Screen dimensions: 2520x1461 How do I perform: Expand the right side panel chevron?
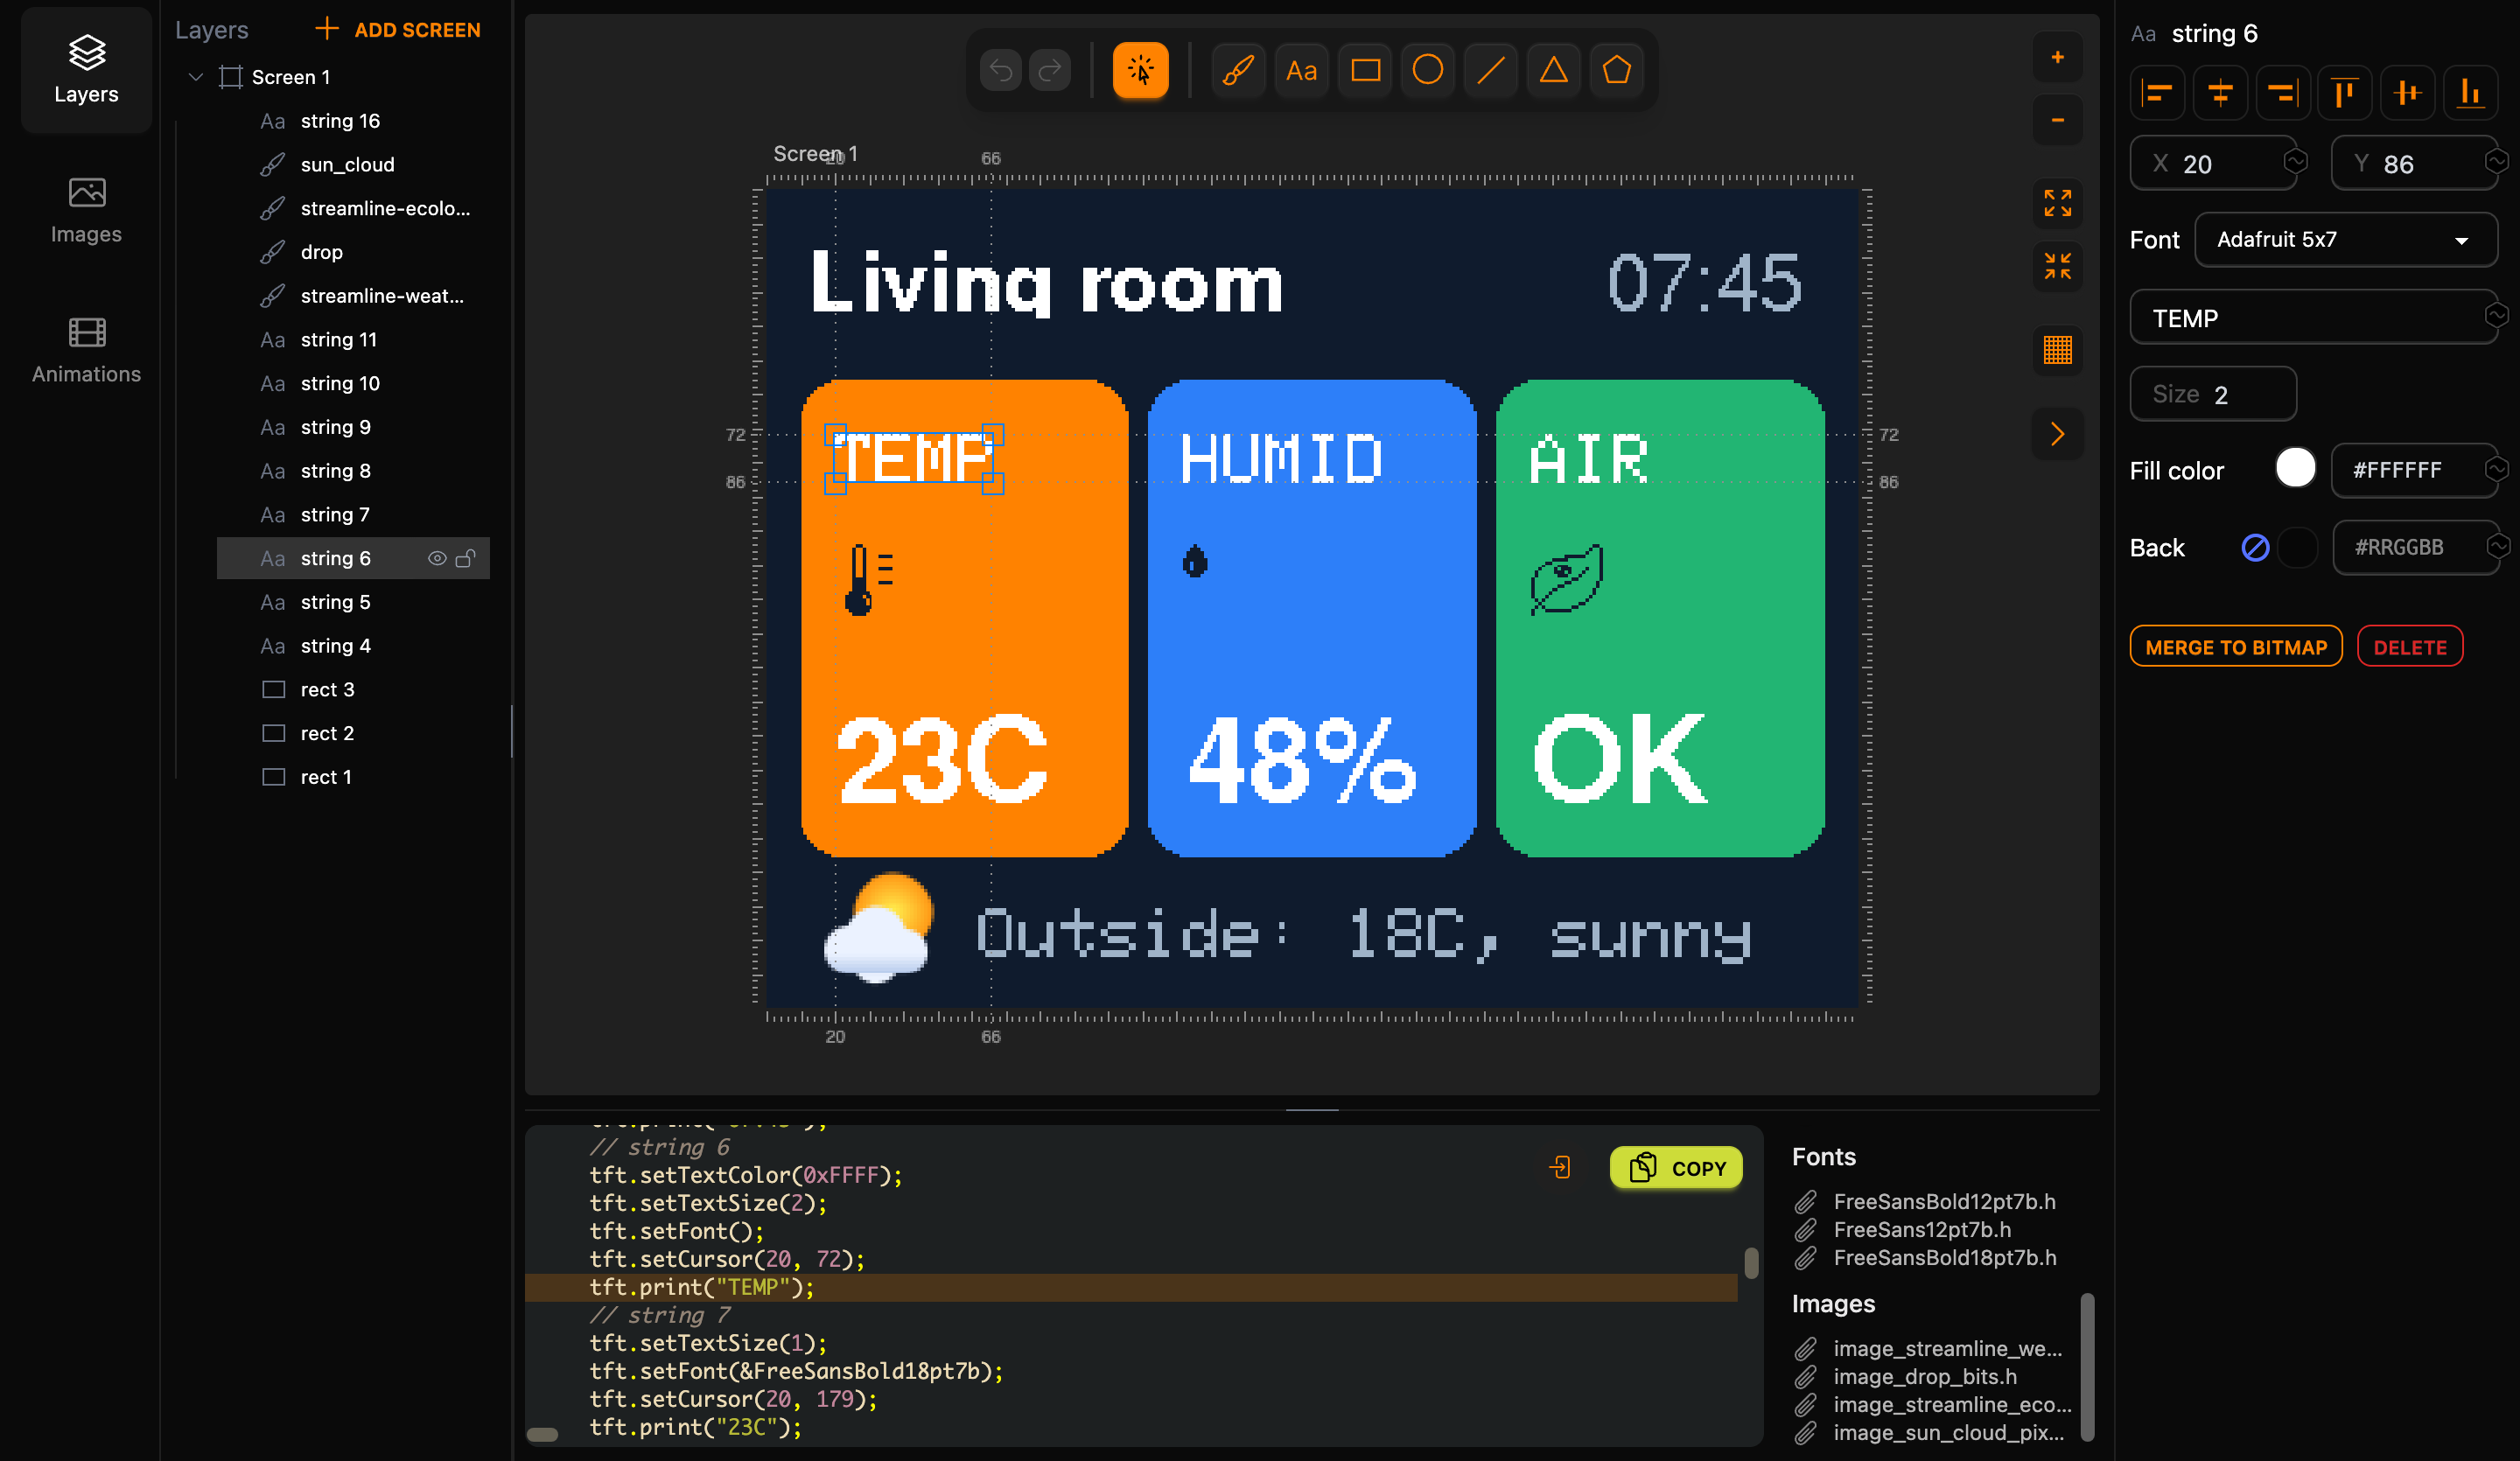tap(2057, 434)
